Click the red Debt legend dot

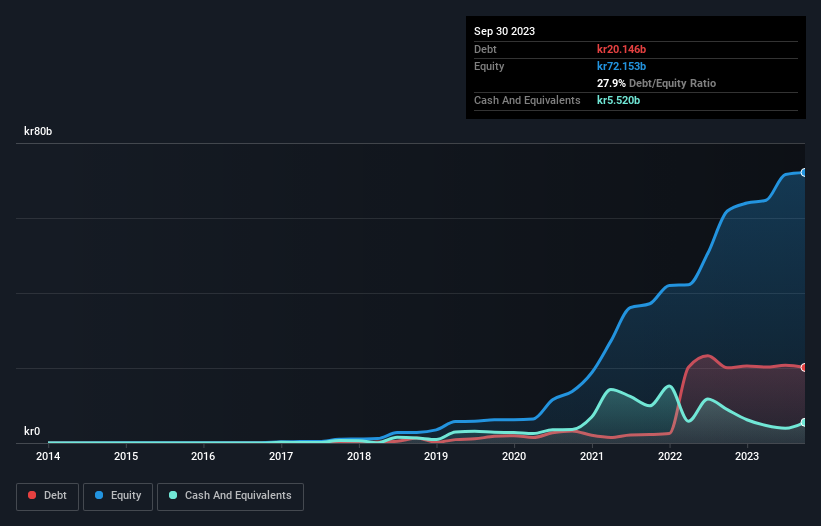point(32,495)
